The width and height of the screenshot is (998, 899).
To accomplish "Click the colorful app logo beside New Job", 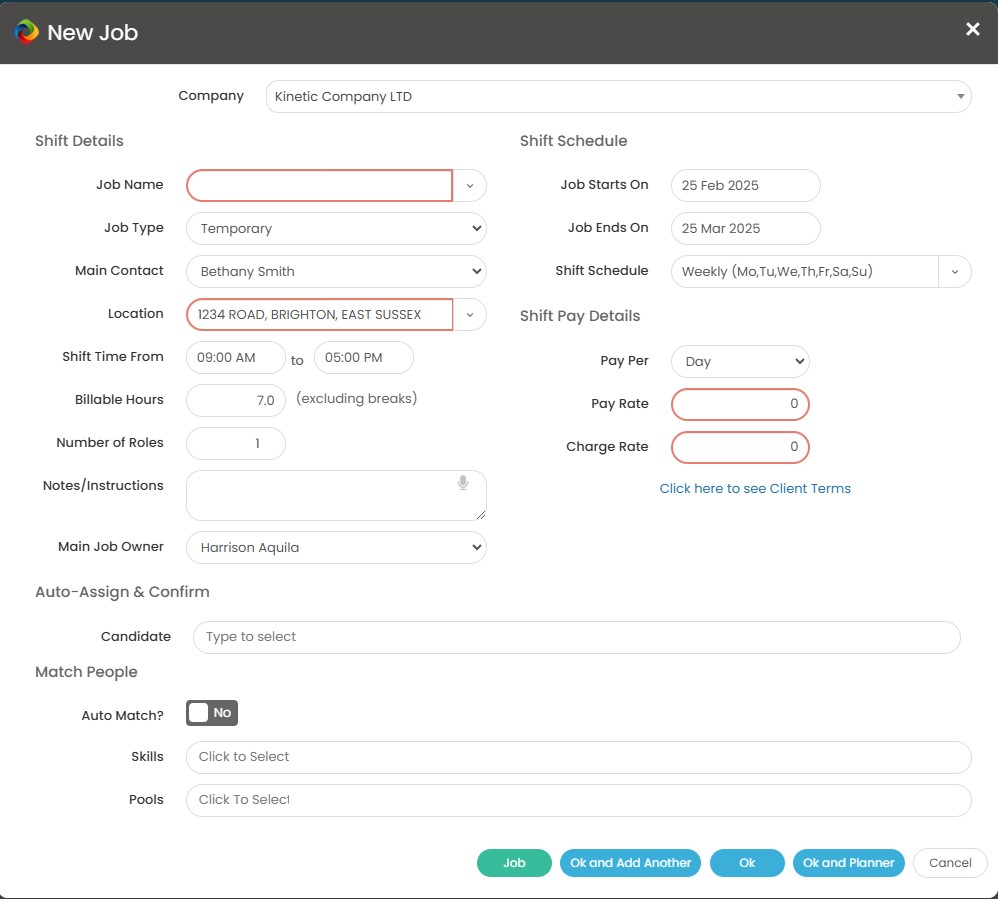I will click(26, 32).
